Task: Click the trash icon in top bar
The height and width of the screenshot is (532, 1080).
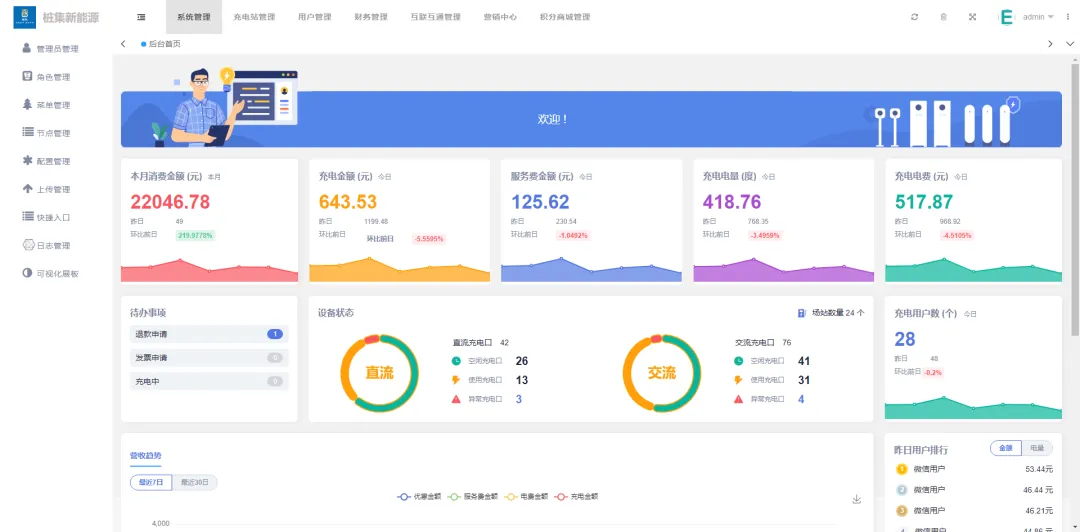Action: [943, 17]
